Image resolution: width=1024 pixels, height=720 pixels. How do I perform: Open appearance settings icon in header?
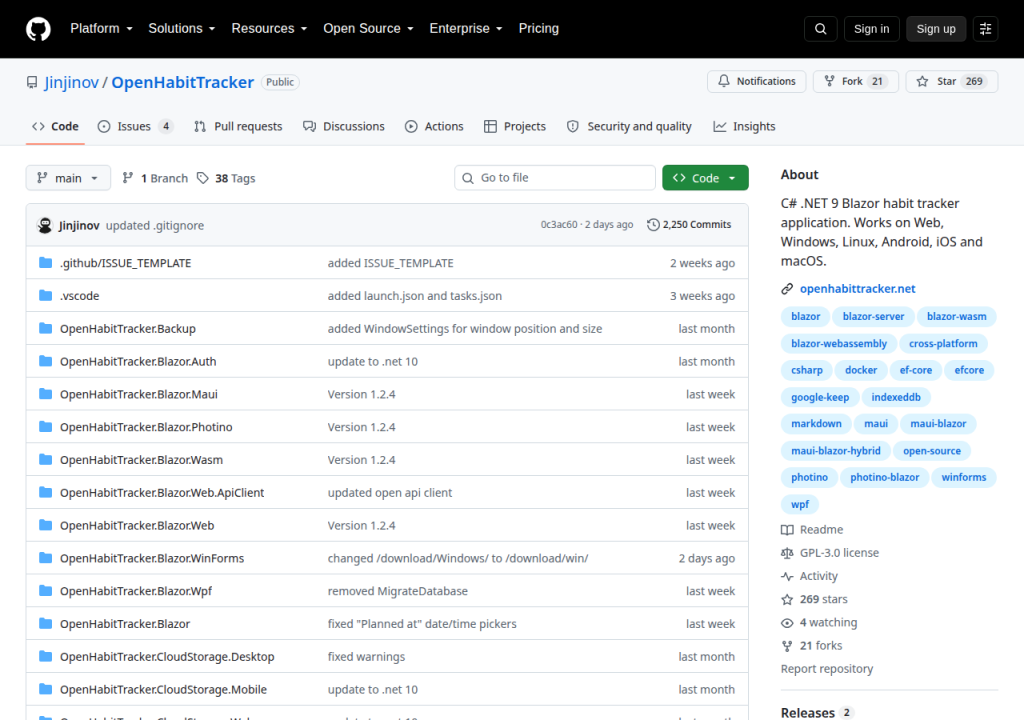point(985,29)
